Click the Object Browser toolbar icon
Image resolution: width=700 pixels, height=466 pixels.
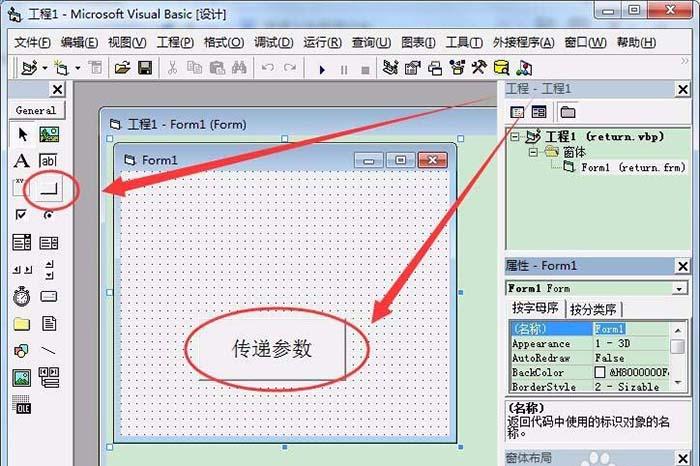[x=457, y=68]
